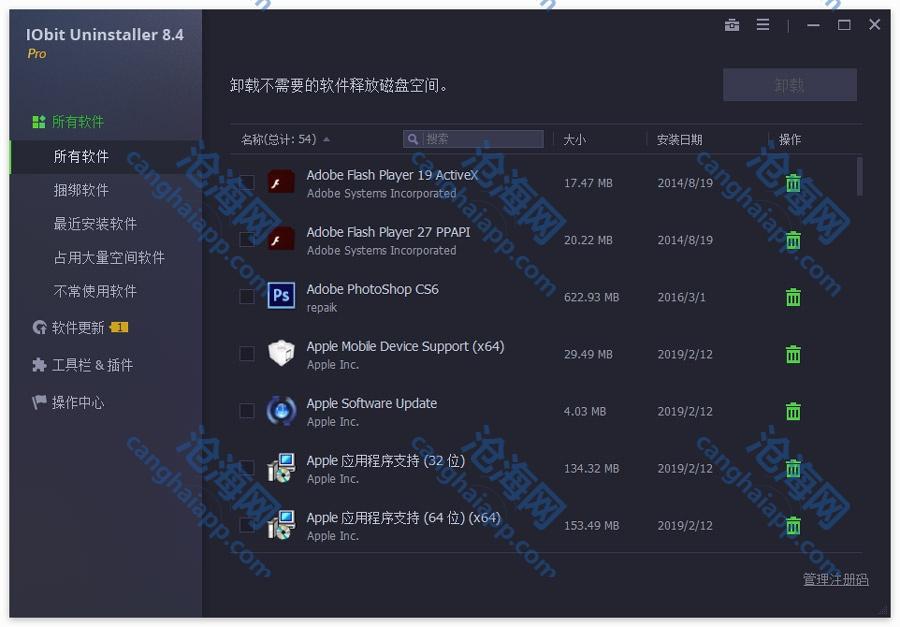Select the Adobe PhotoShop CS6 checkbox

pos(247,296)
